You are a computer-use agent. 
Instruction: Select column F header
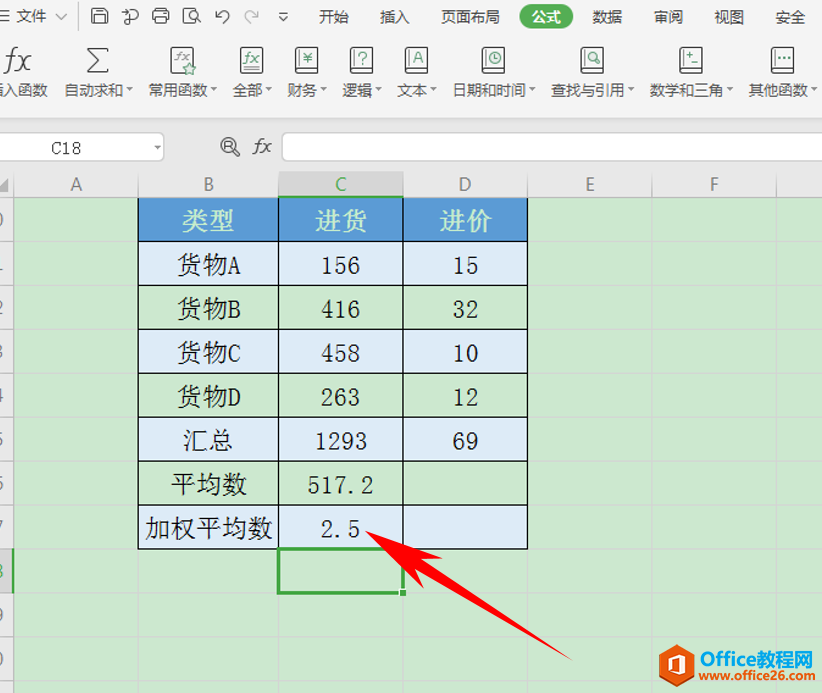[714, 185]
